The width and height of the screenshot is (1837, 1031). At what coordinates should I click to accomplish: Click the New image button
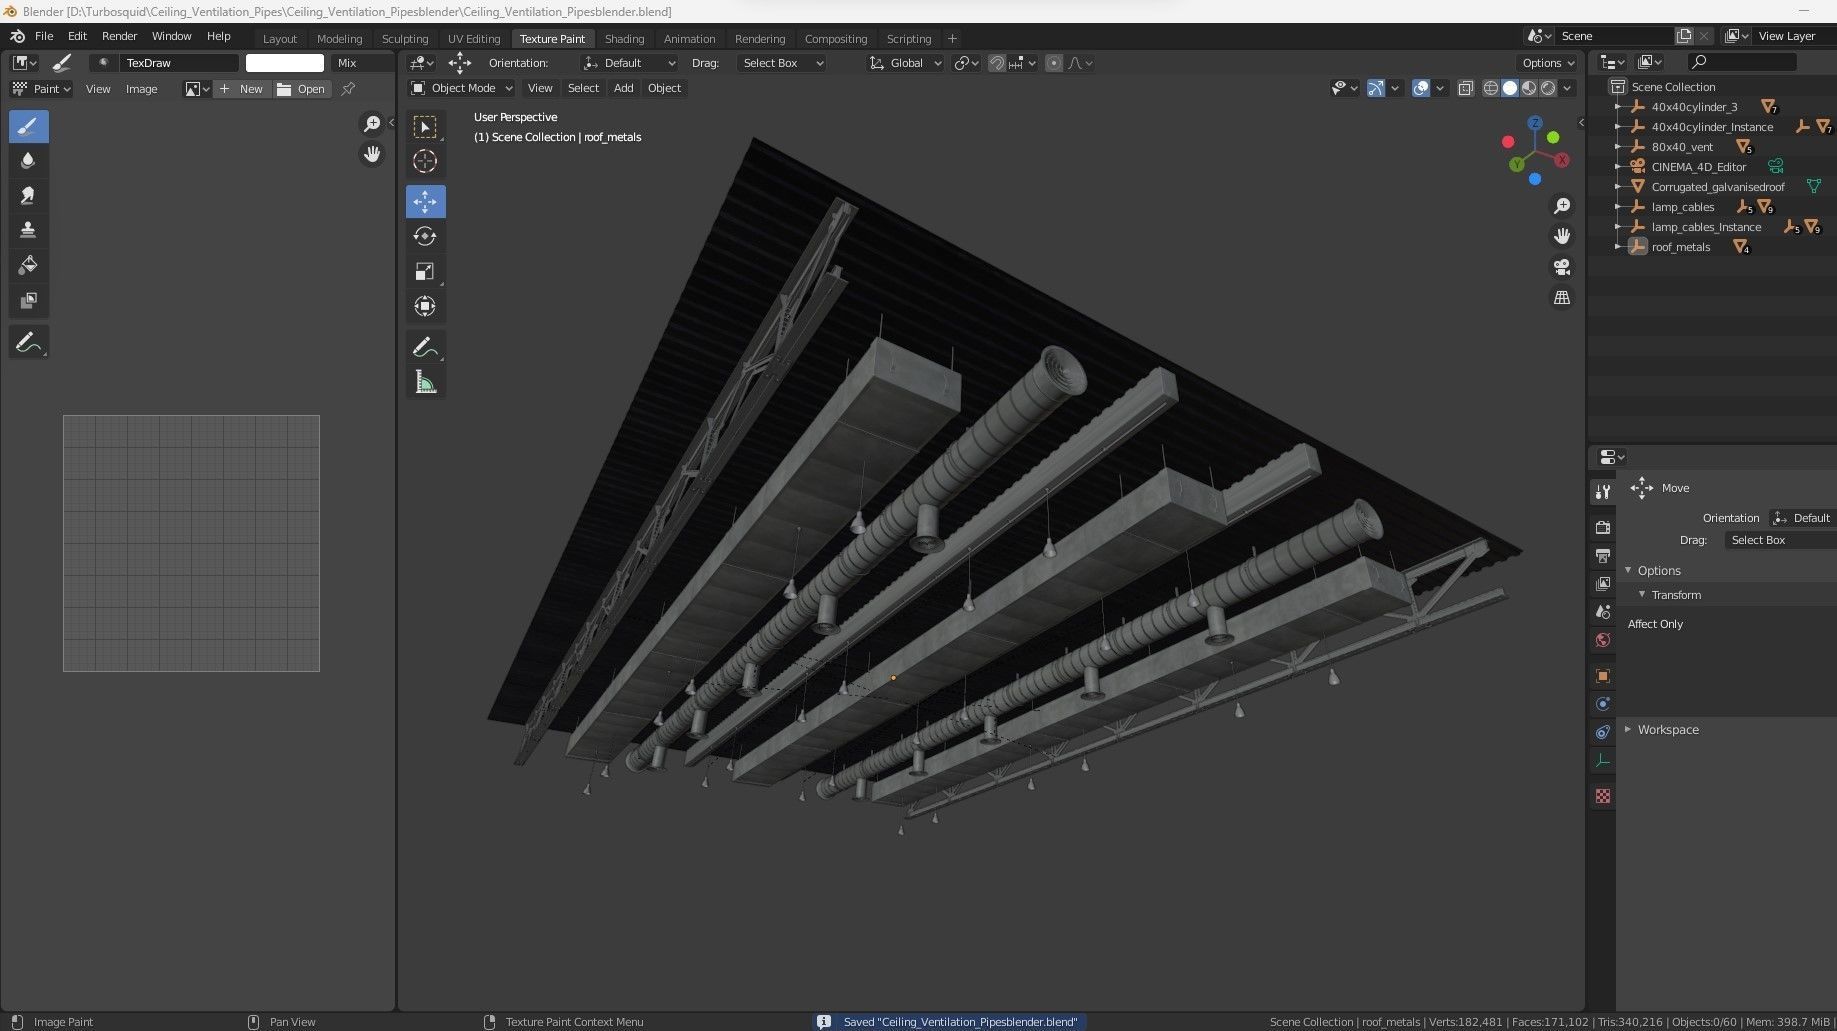pos(241,89)
